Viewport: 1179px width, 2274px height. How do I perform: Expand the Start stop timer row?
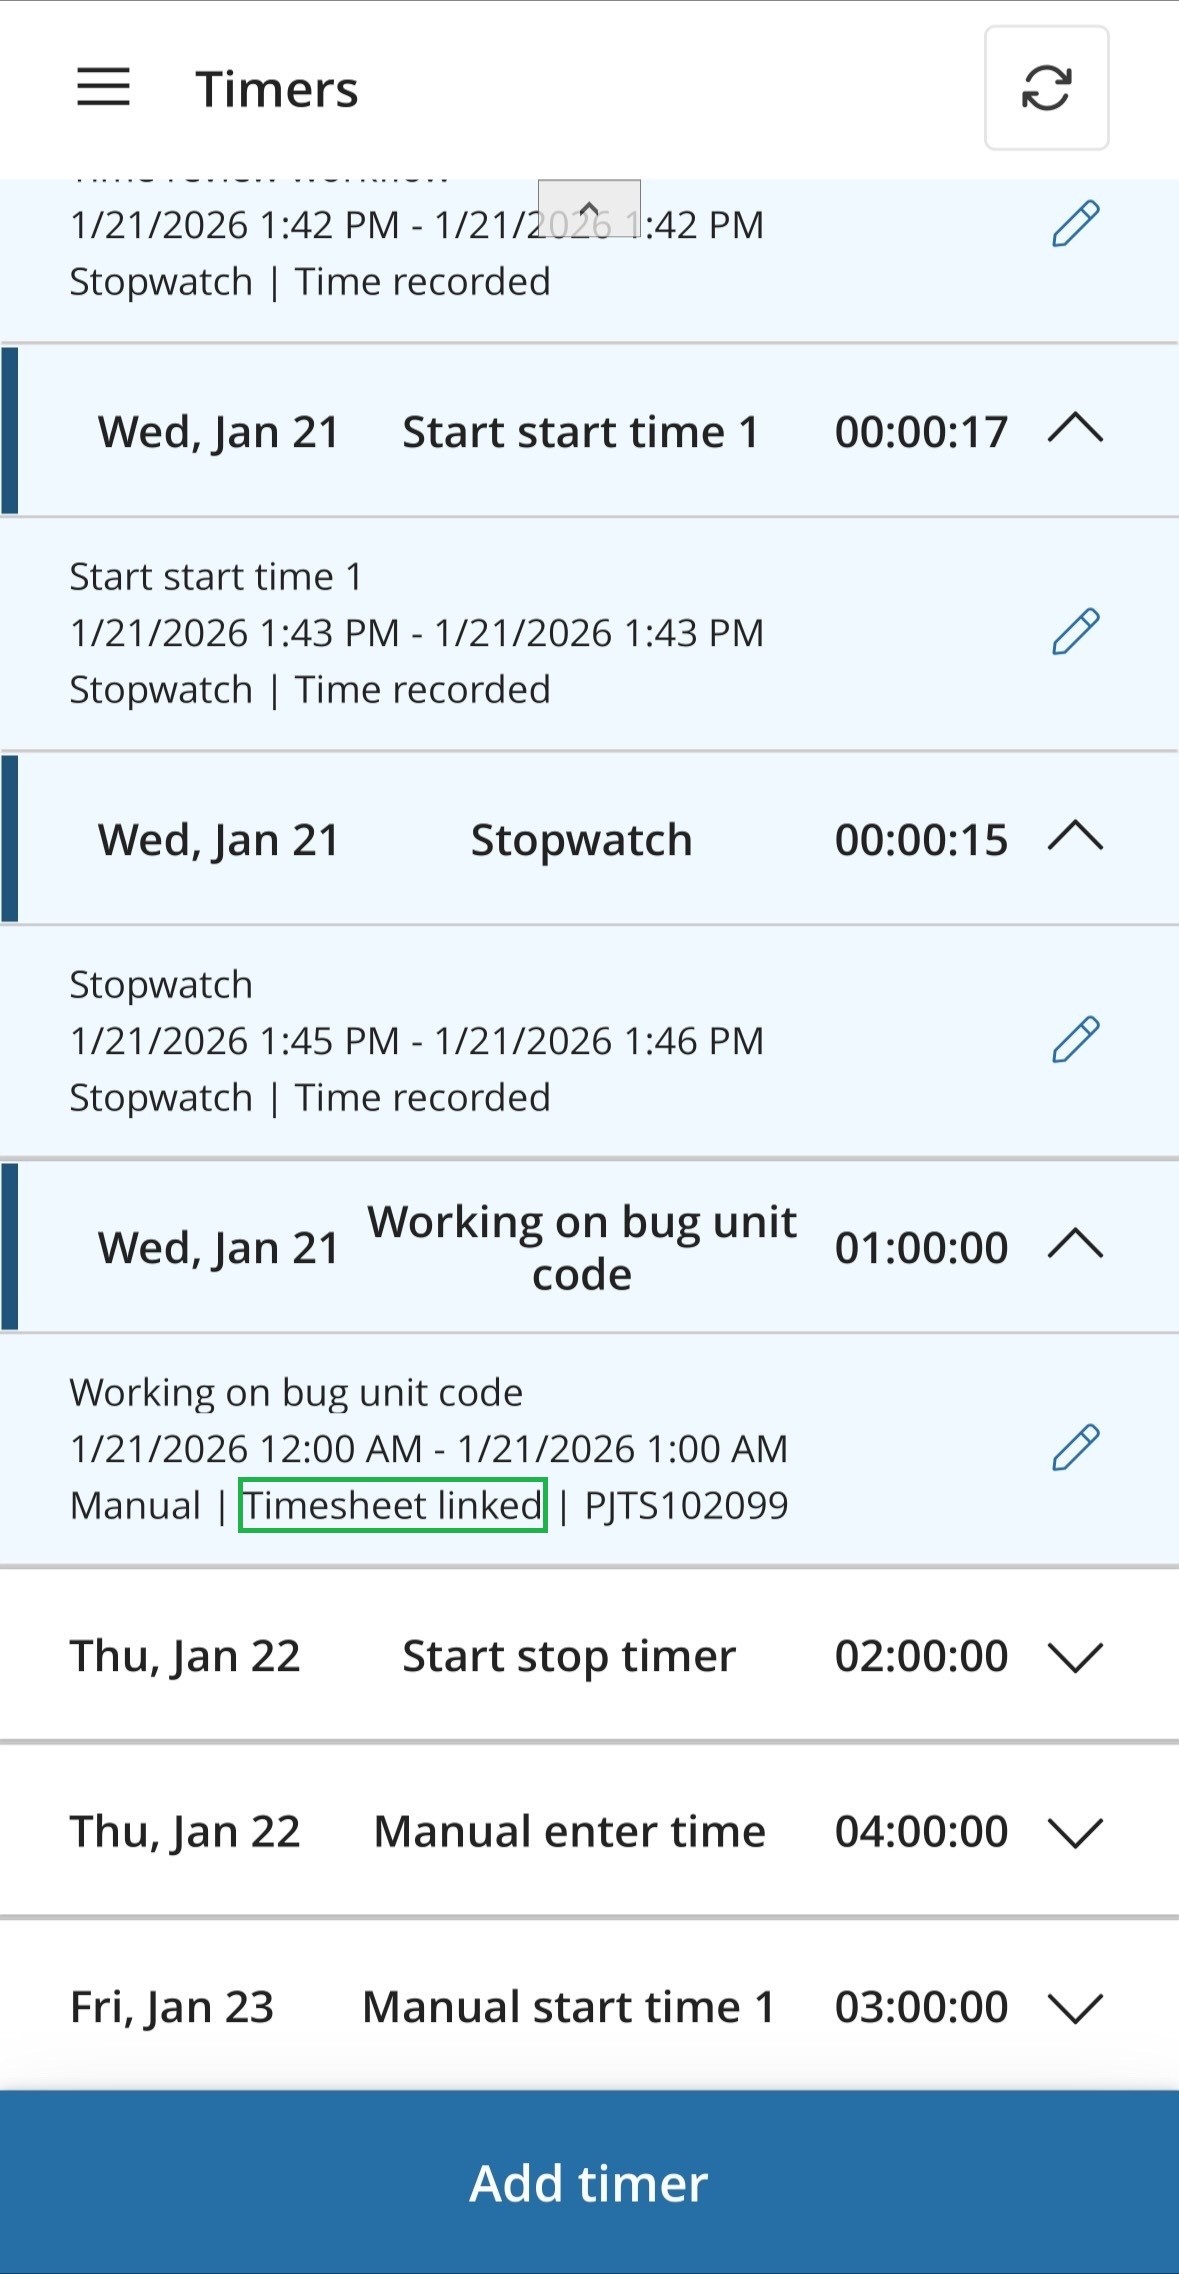(1075, 1656)
